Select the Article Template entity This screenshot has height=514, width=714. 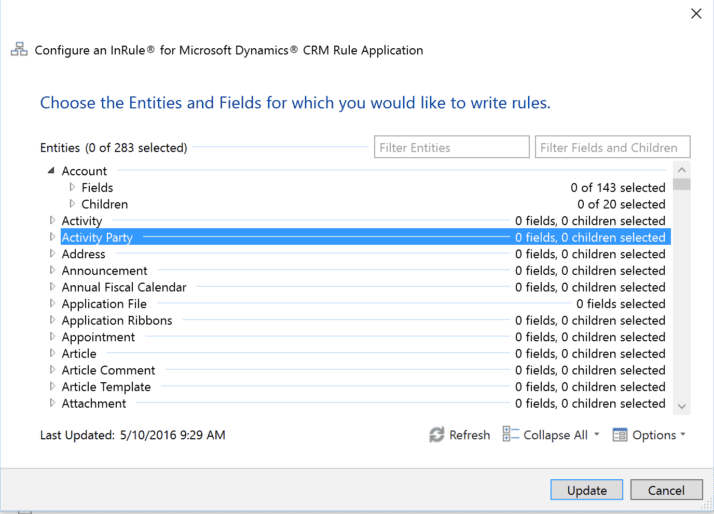[106, 387]
